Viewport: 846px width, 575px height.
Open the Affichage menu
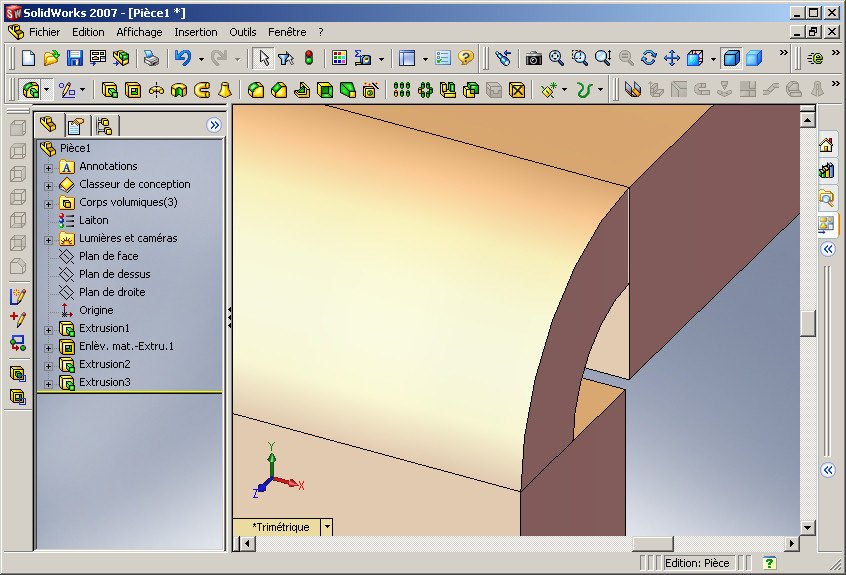[139, 32]
